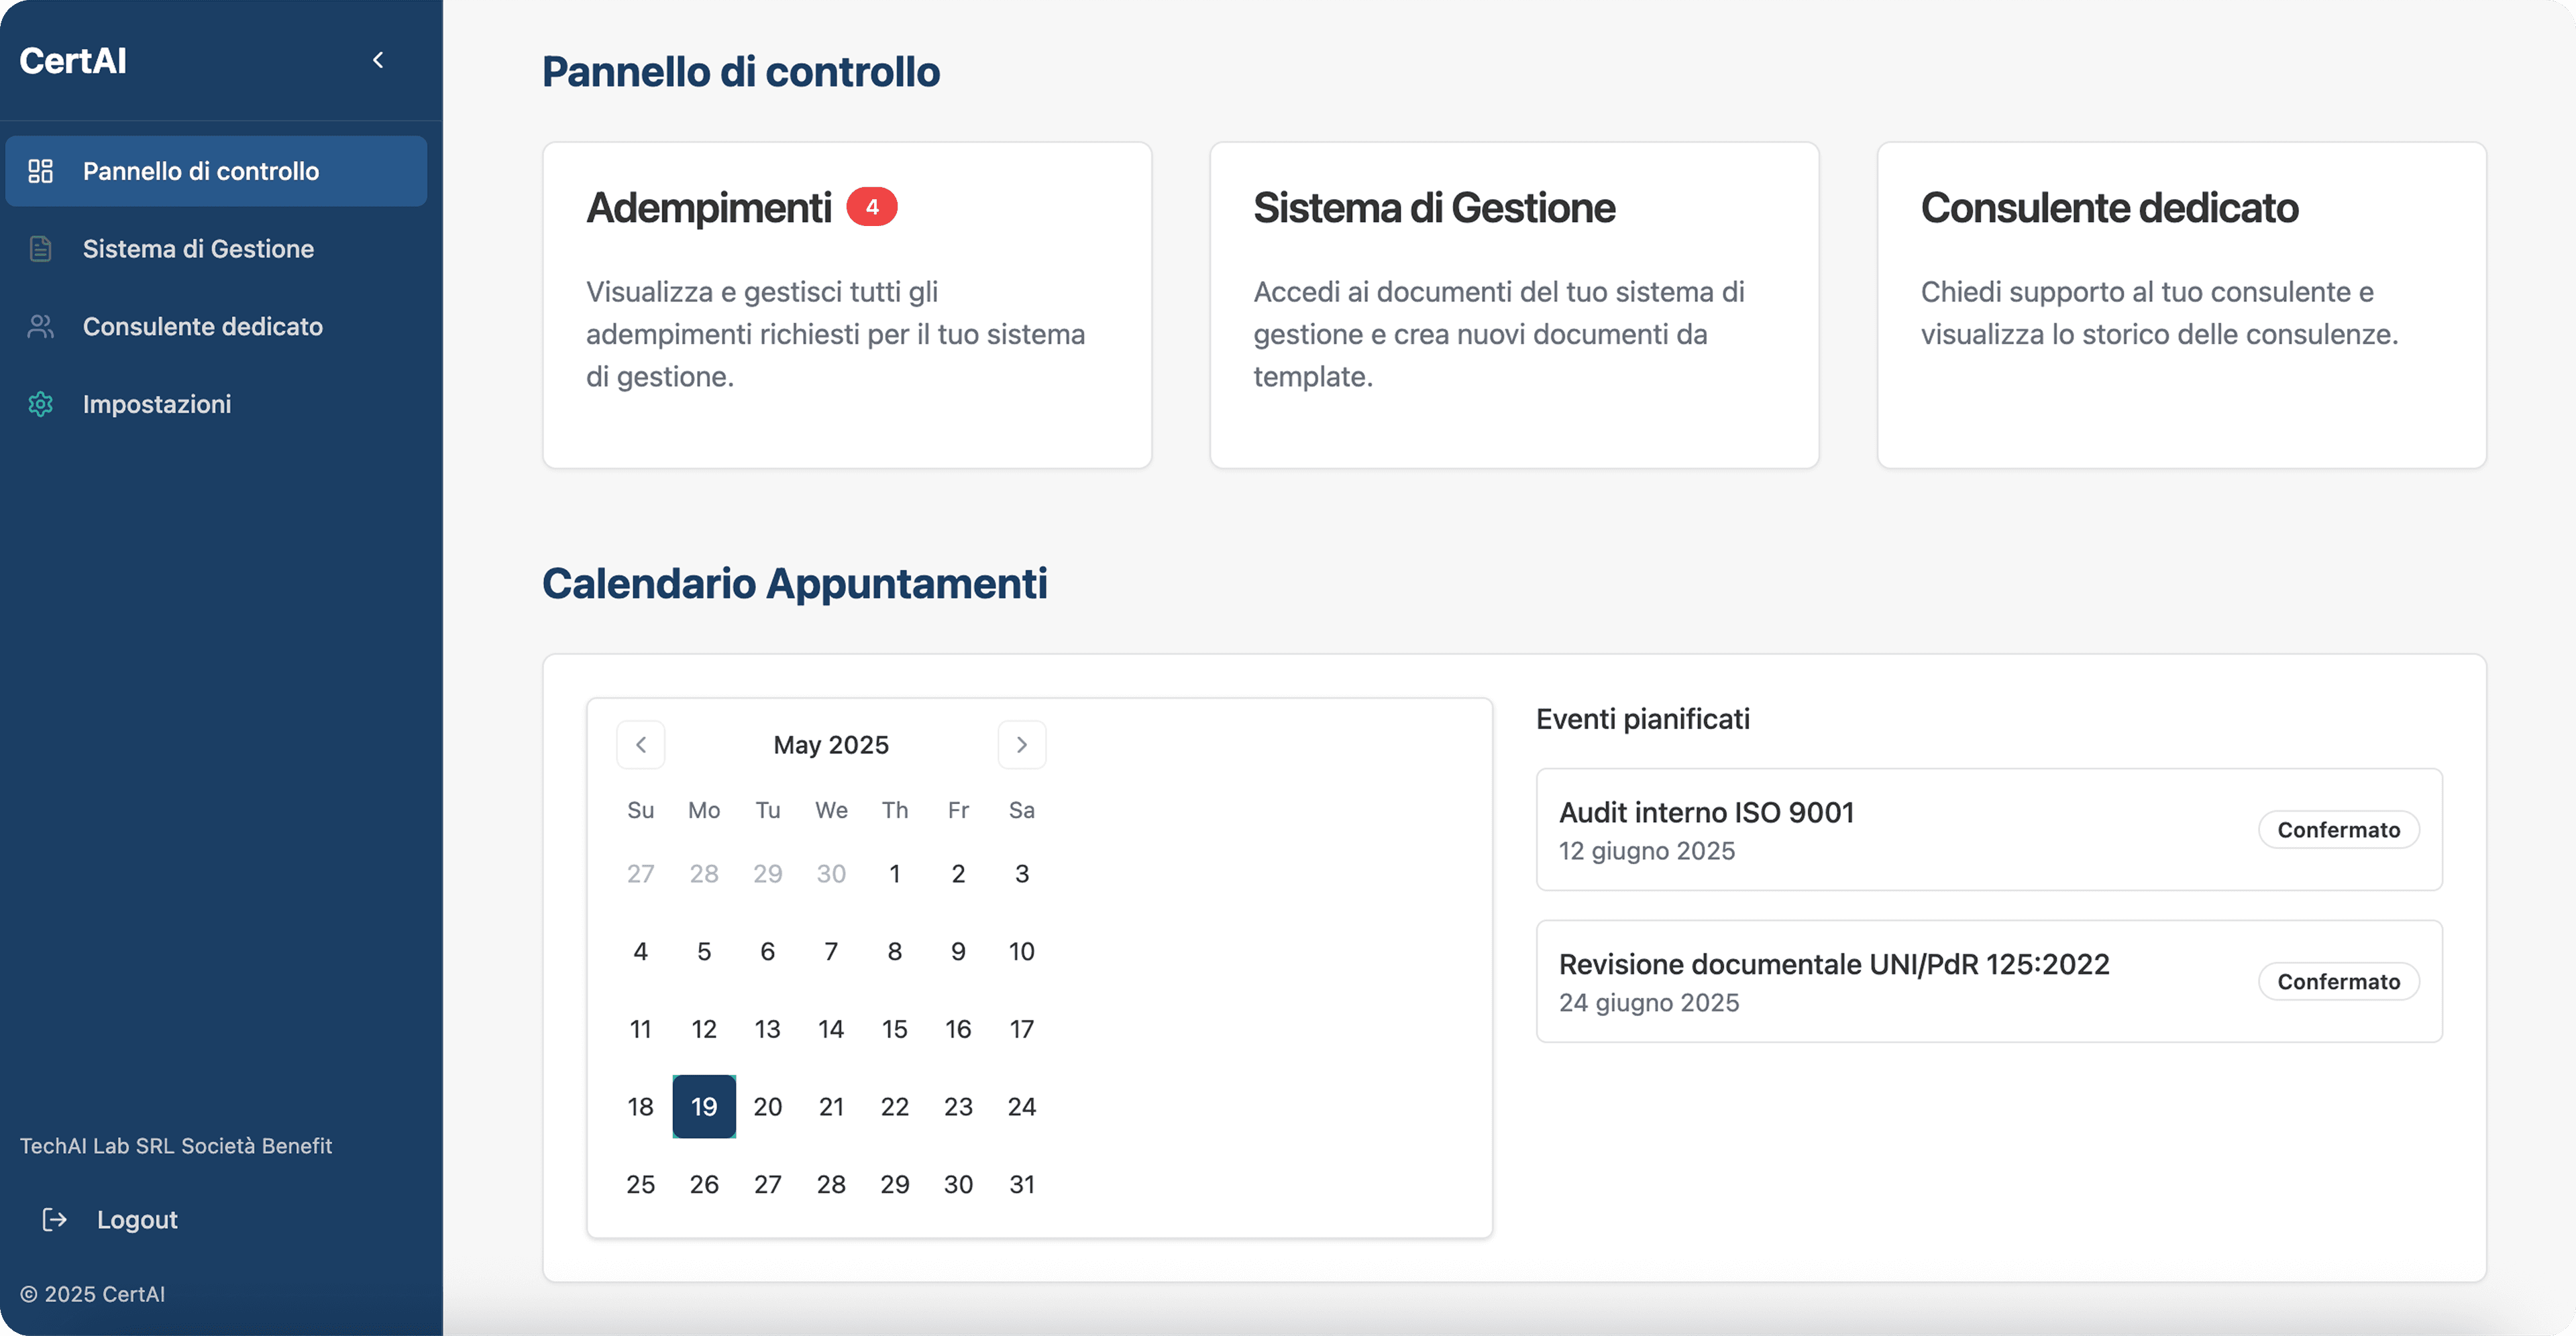Click the Consulente dedicato people icon
Screen dimensions: 2576x1336
(40, 326)
